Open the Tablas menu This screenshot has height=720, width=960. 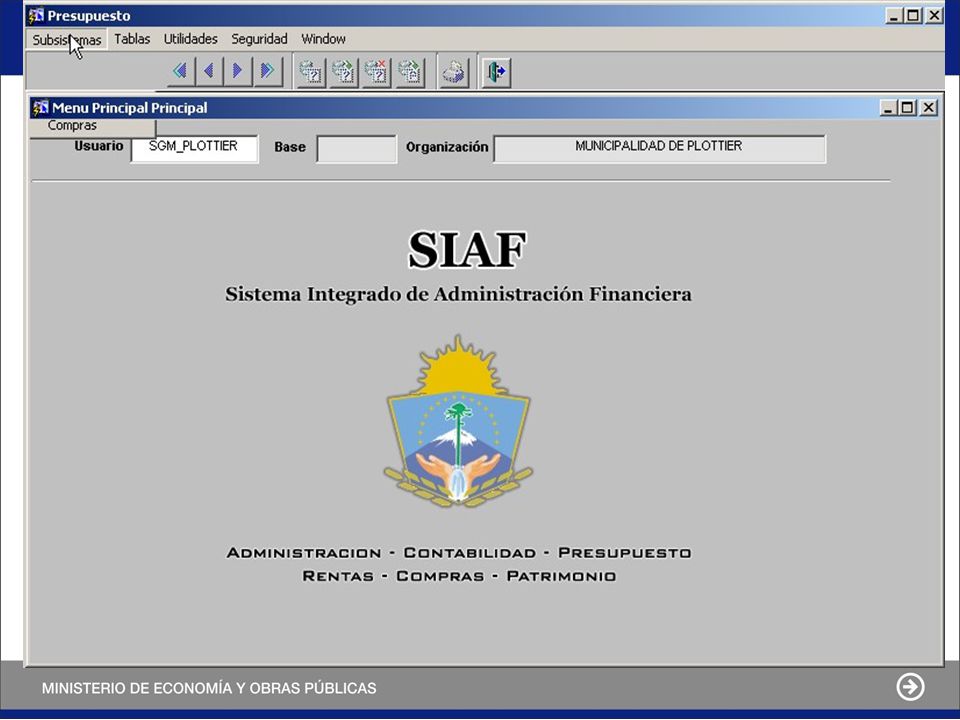click(x=132, y=39)
